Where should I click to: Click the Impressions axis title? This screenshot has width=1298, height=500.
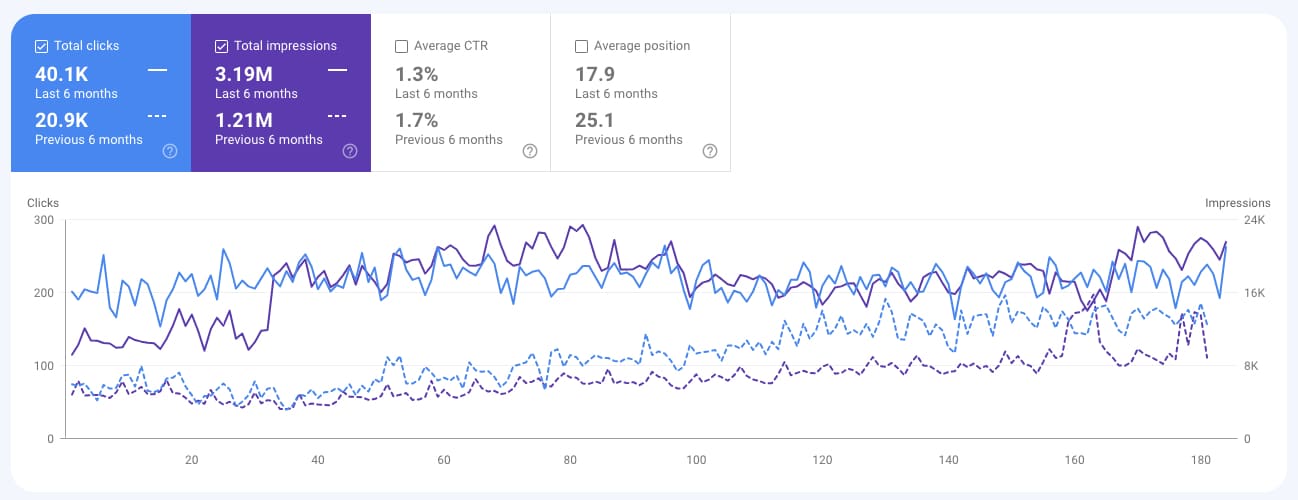click(1237, 203)
